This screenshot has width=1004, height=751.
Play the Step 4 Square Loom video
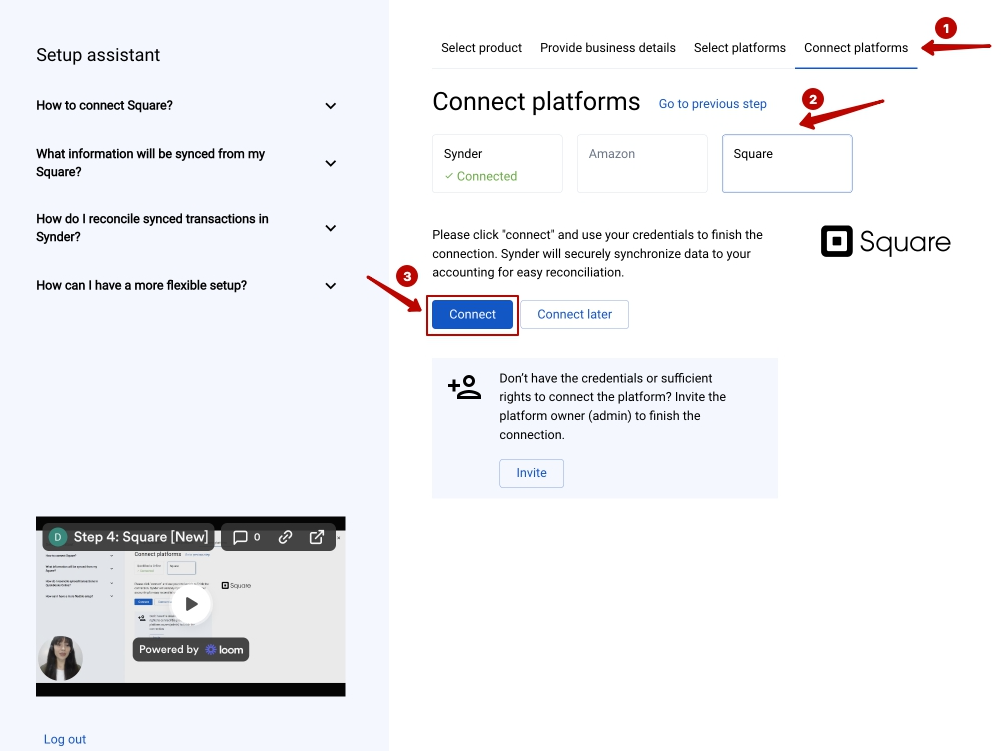click(x=191, y=604)
